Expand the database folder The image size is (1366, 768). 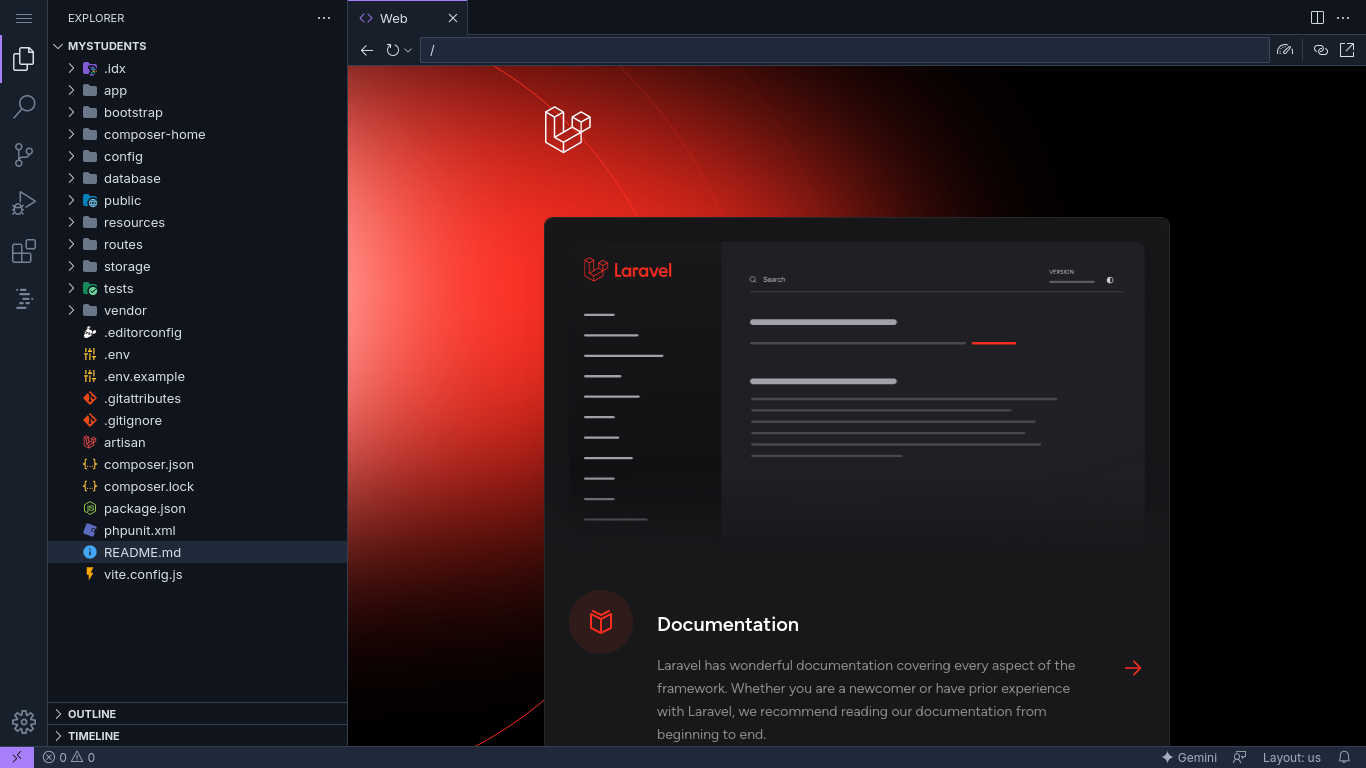[x=198, y=178]
